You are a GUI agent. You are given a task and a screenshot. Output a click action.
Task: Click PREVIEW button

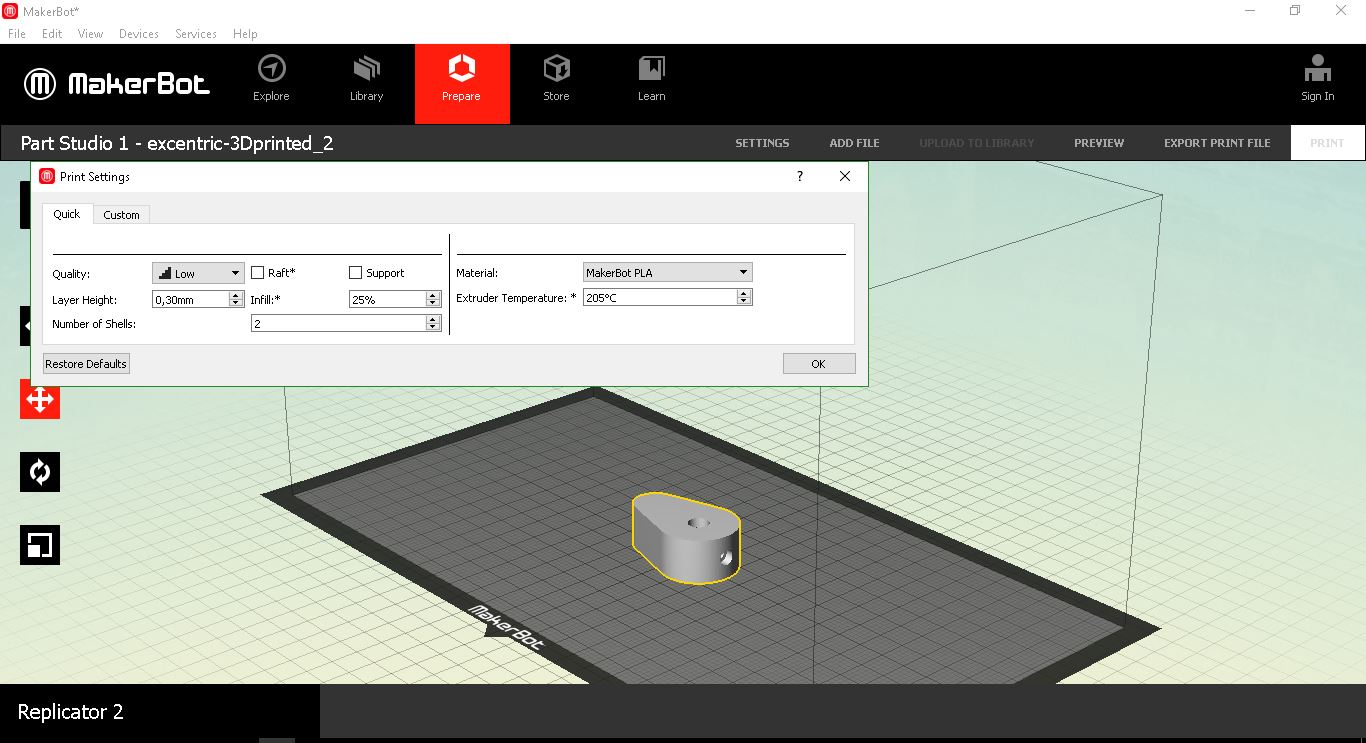tap(1099, 143)
